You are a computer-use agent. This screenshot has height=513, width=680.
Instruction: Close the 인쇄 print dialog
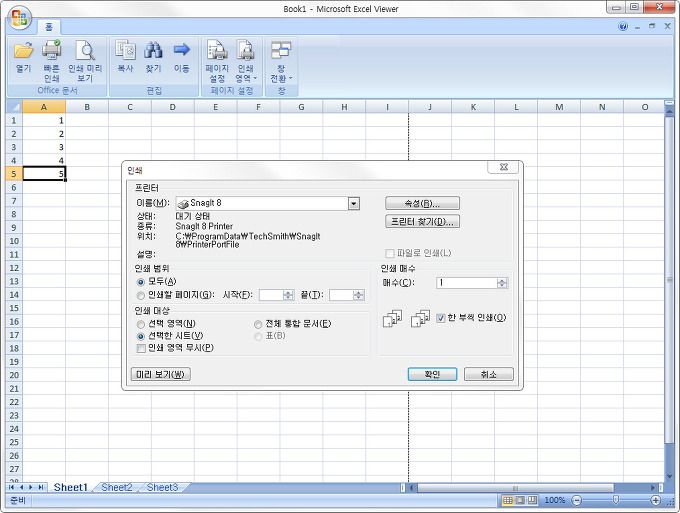(x=503, y=167)
